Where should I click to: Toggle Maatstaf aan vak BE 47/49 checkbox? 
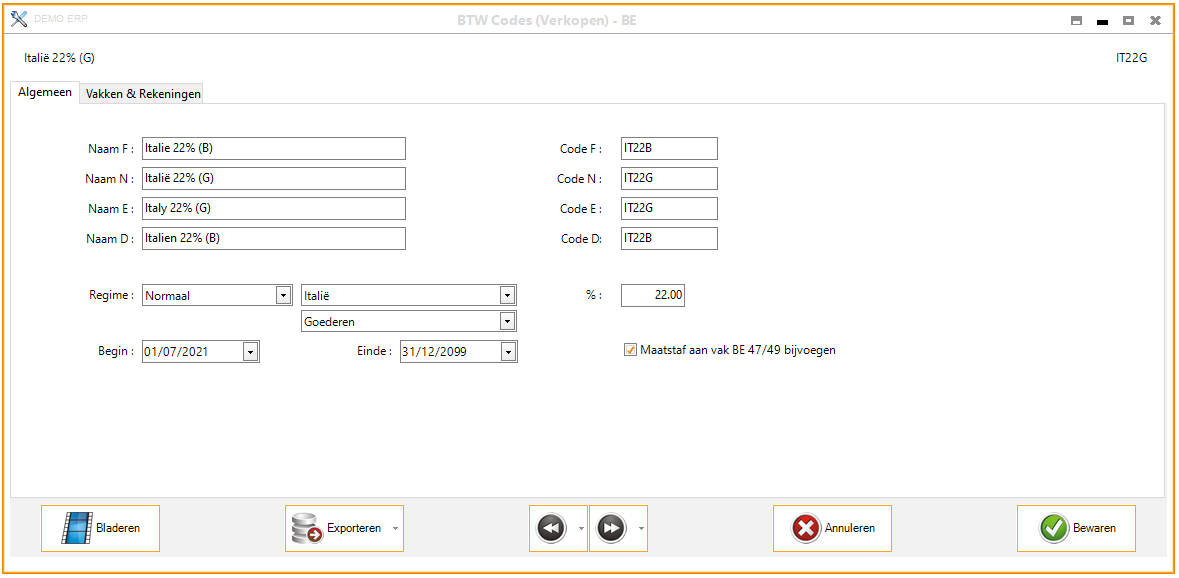[x=630, y=350]
